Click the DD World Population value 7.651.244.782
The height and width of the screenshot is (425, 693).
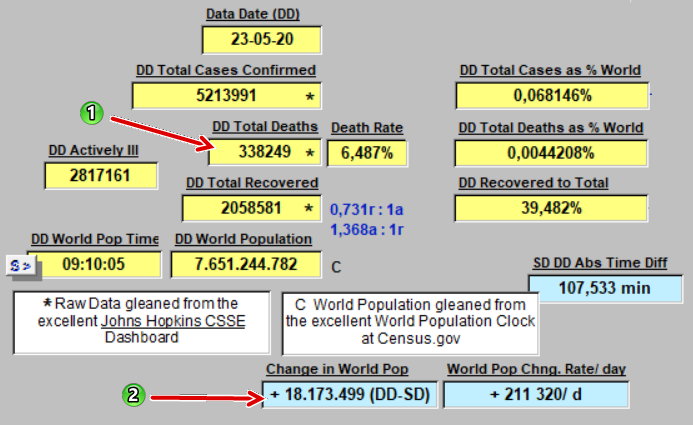(x=246, y=264)
